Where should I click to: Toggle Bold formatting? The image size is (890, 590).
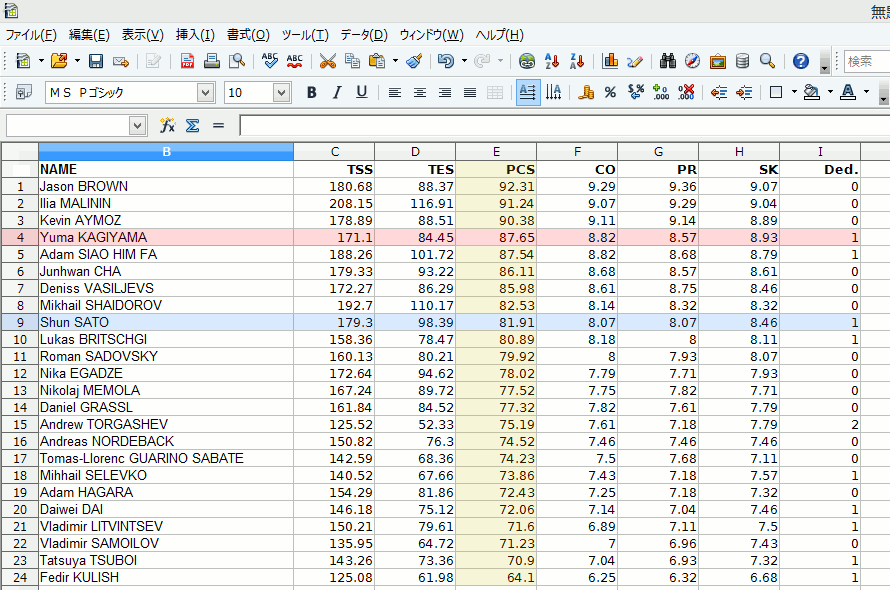312,92
